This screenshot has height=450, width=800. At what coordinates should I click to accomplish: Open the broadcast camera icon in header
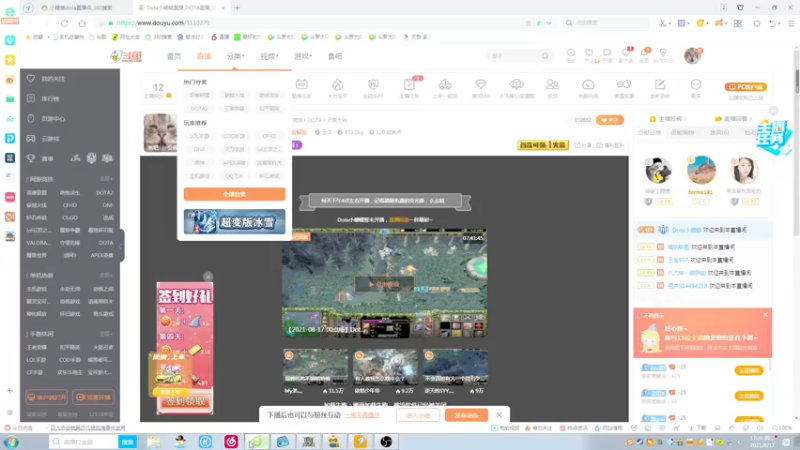click(x=607, y=55)
